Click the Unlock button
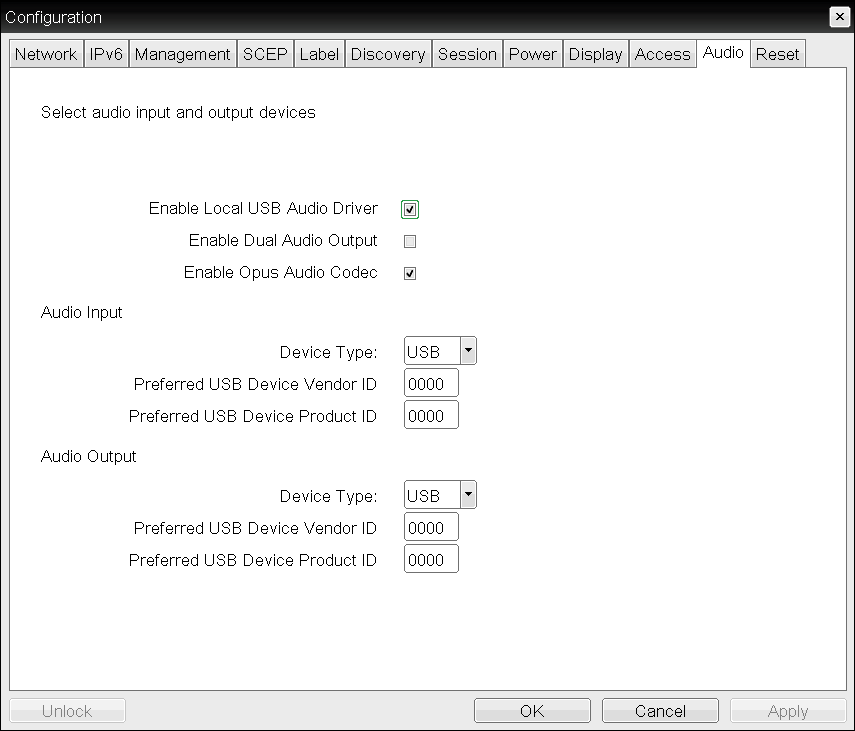855x731 pixels. [x=68, y=710]
